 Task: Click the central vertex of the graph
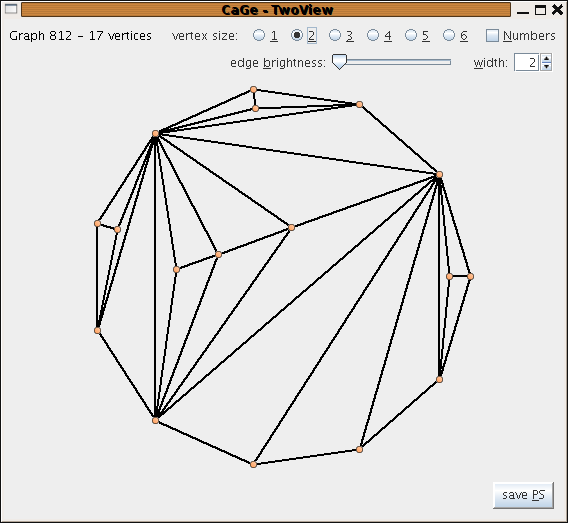(x=292, y=227)
